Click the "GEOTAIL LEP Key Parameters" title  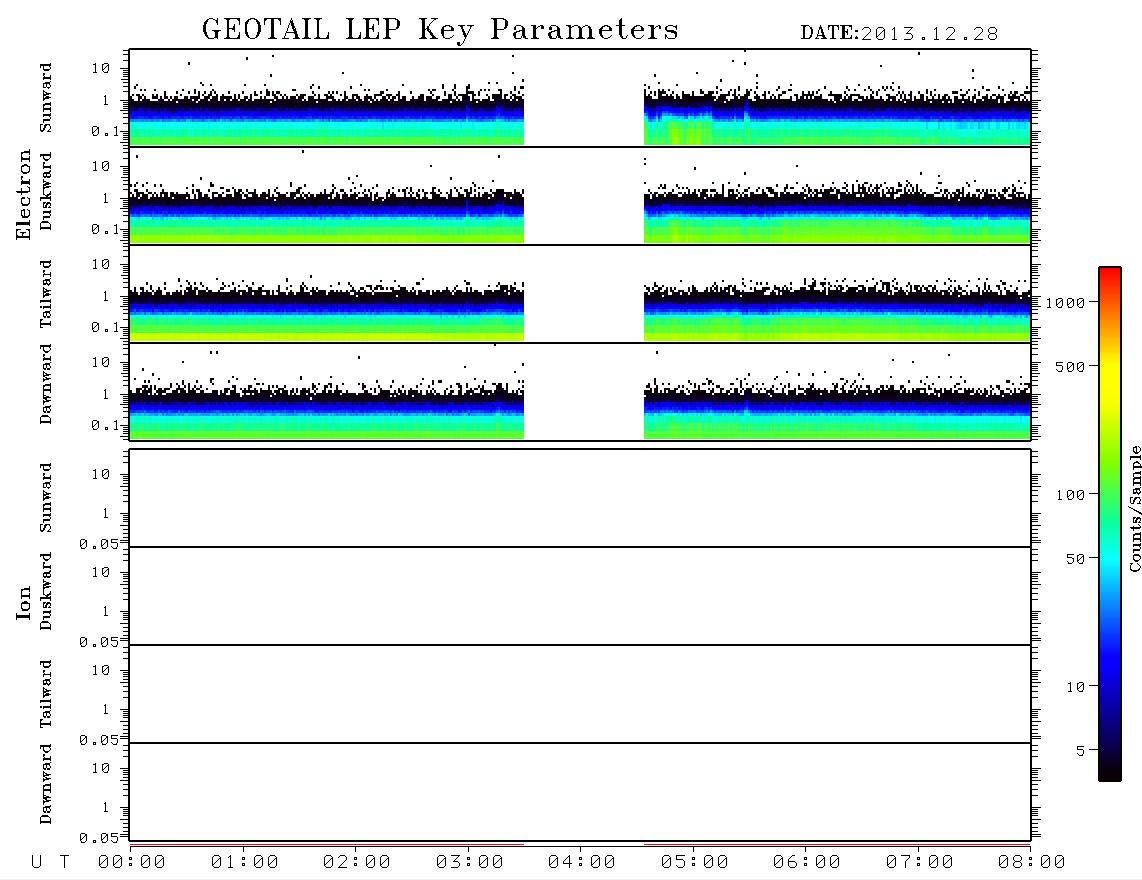pyautogui.click(x=440, y=30)
